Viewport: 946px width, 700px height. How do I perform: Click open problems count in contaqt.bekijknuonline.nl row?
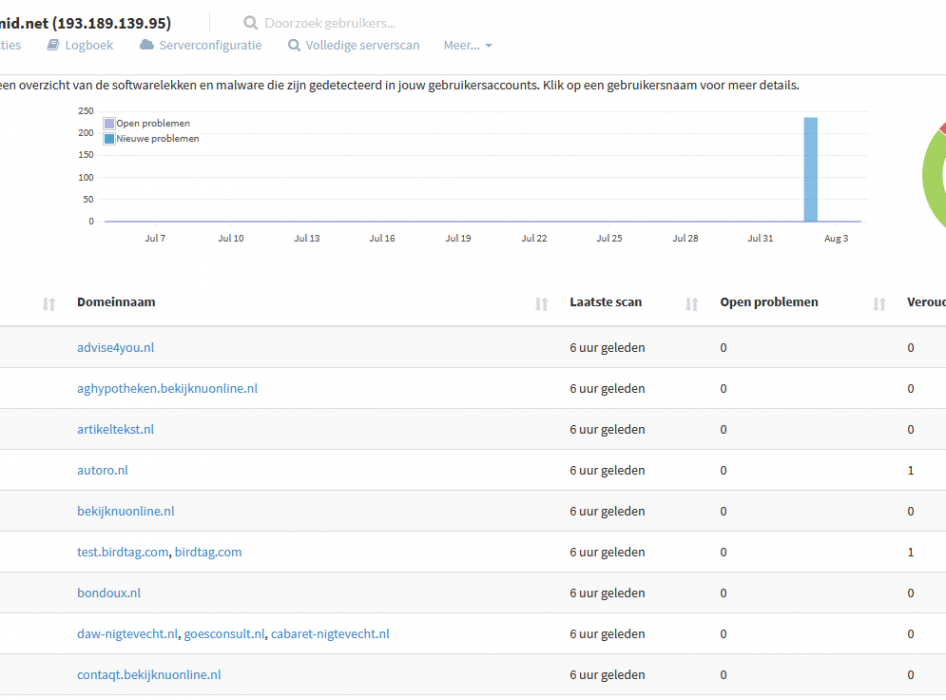click(x=723, y=675)
